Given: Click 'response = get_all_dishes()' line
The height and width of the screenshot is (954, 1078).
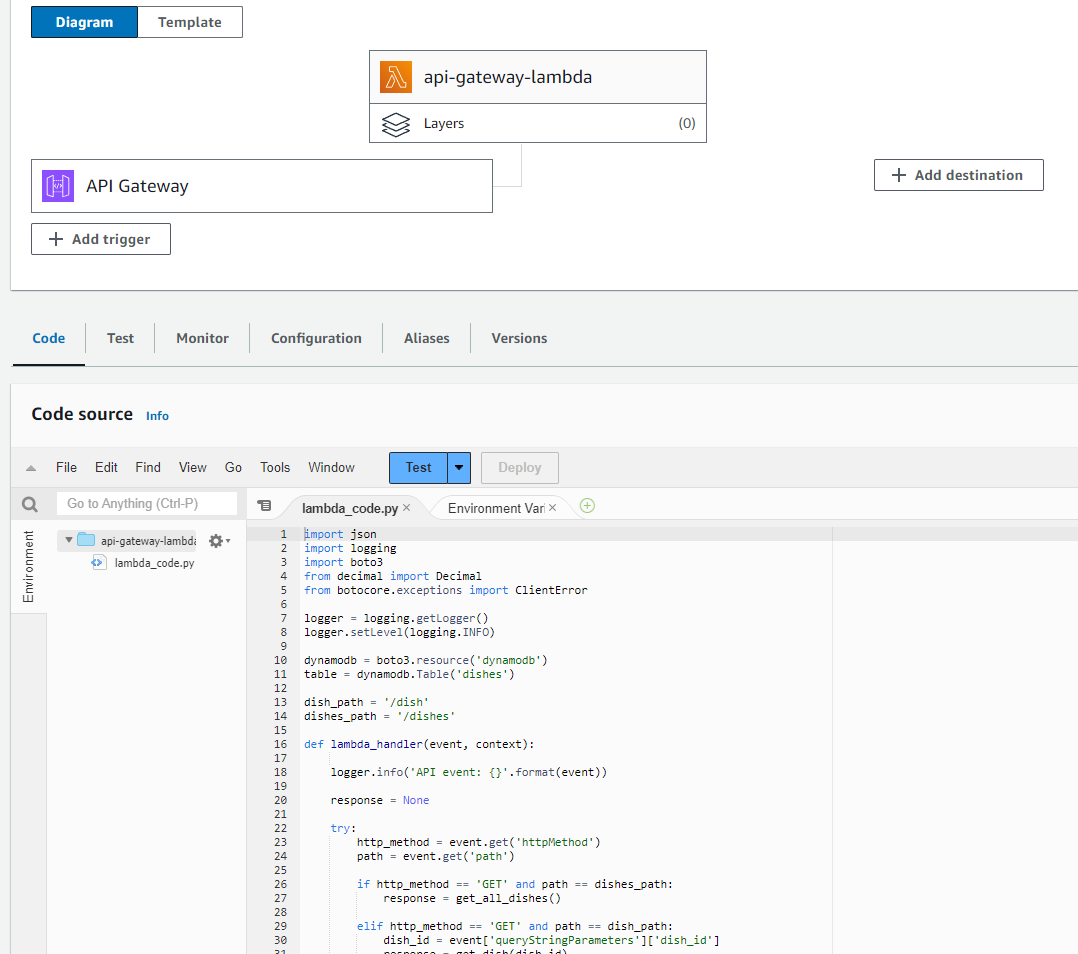Looking at the screenshot, I should (x=472, y=898).
